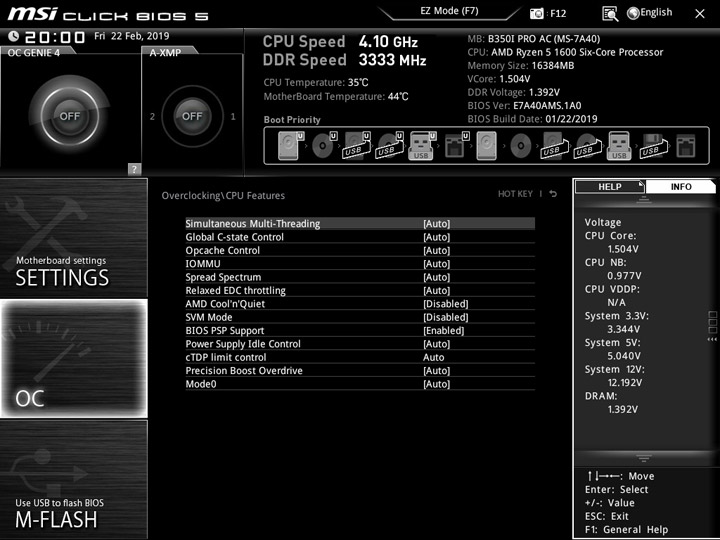Click the Global C-state Control label
The width and height of the screenshot is (720, 540).
(234, 237)
